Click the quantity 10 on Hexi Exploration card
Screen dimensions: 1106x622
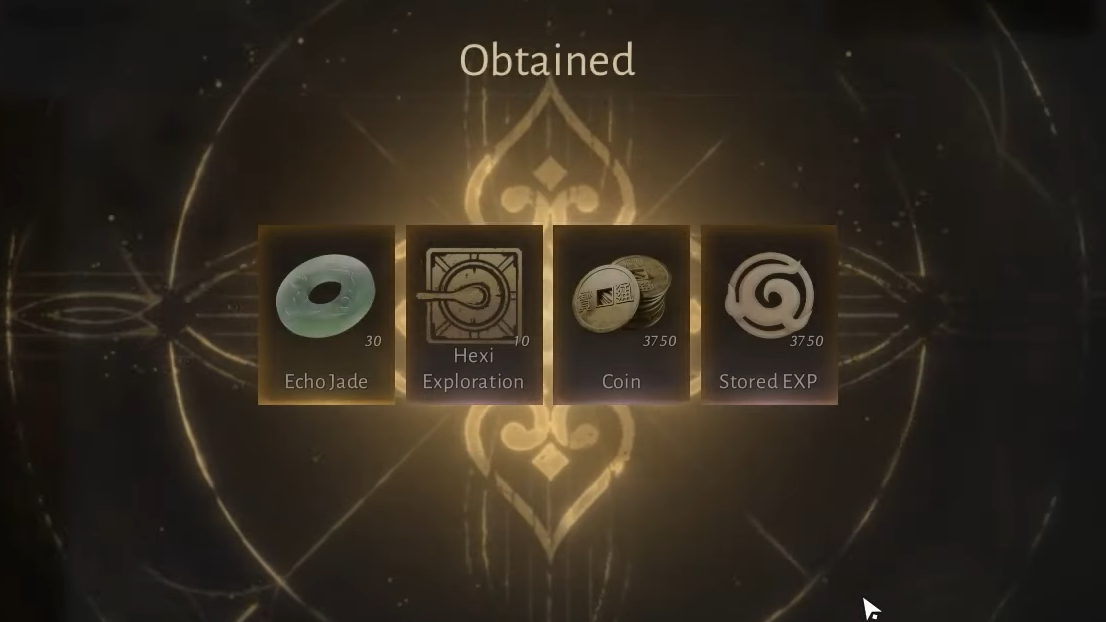coord(521,341)
